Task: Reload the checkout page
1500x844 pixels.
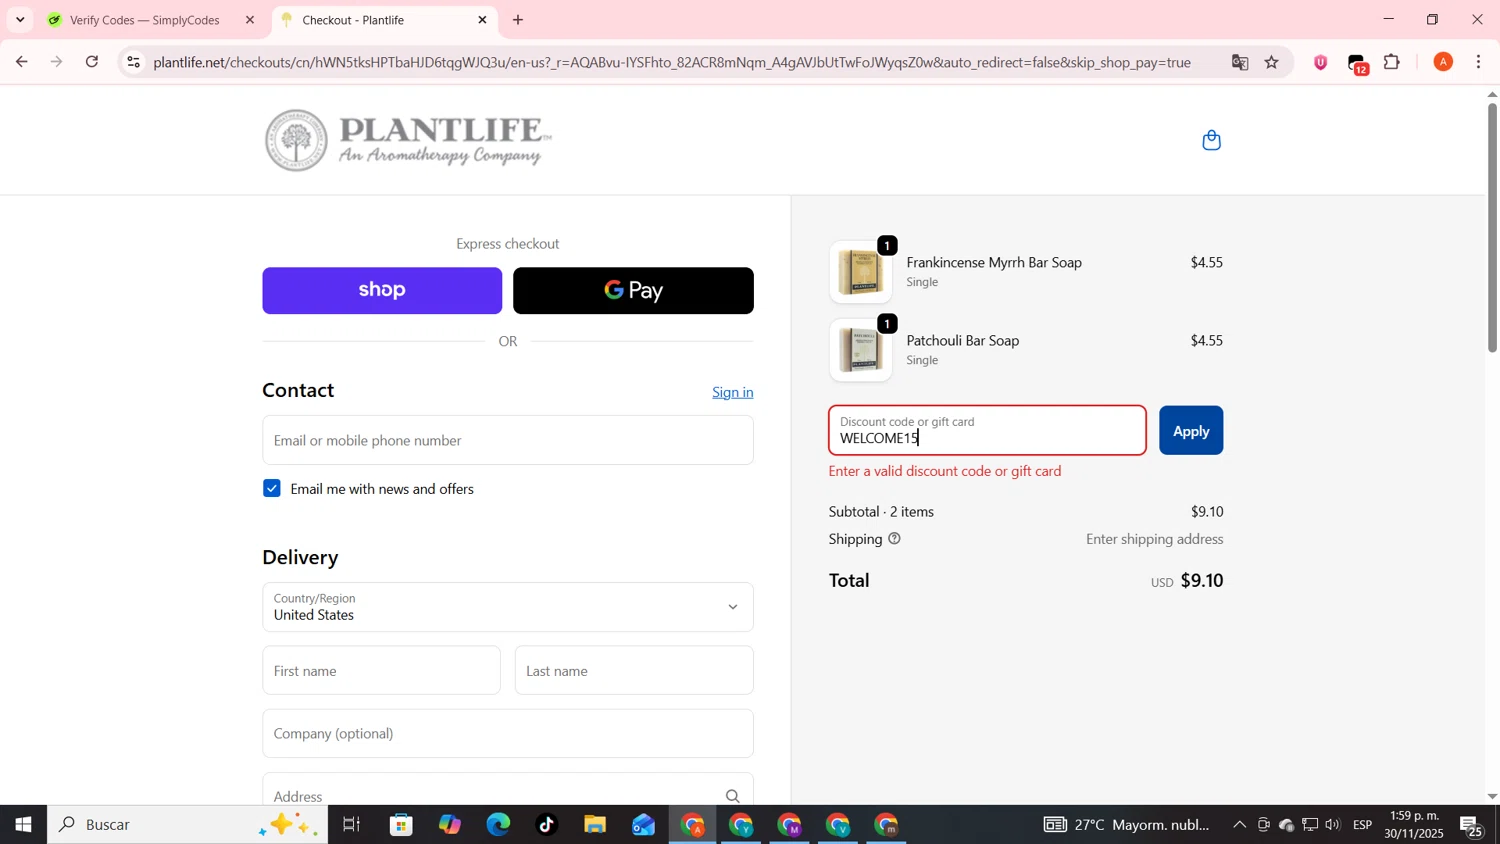Action: tap(92, 62)
